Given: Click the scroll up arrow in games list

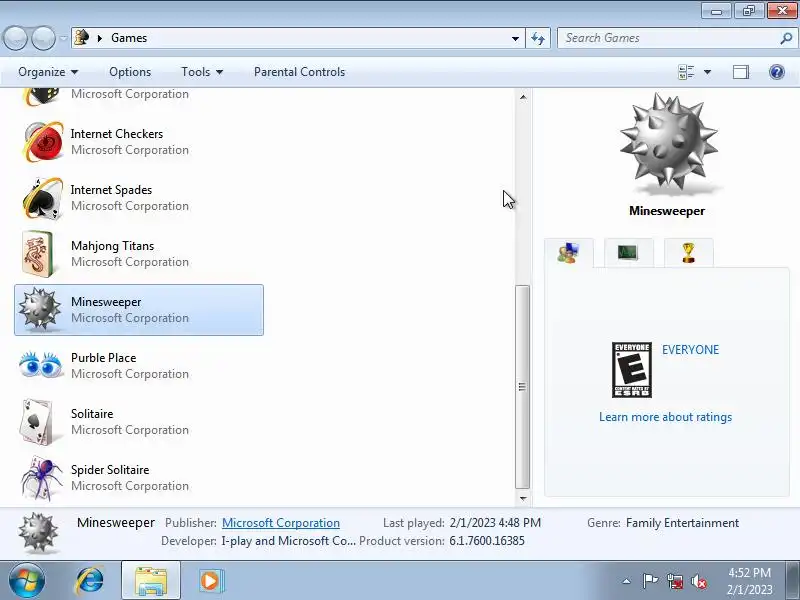Looking at the screenshot, I should [x=523, y=96].
